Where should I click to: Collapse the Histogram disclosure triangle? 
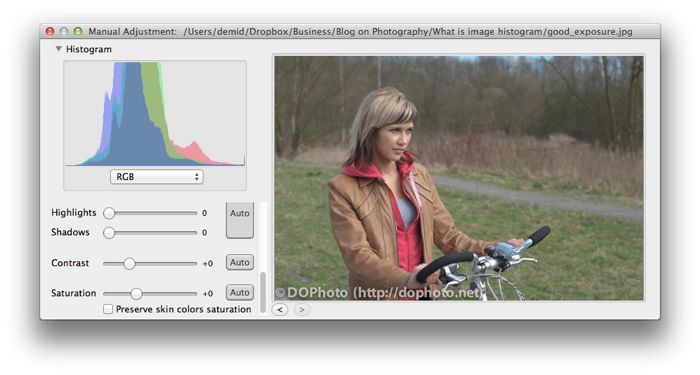point(58,49)
